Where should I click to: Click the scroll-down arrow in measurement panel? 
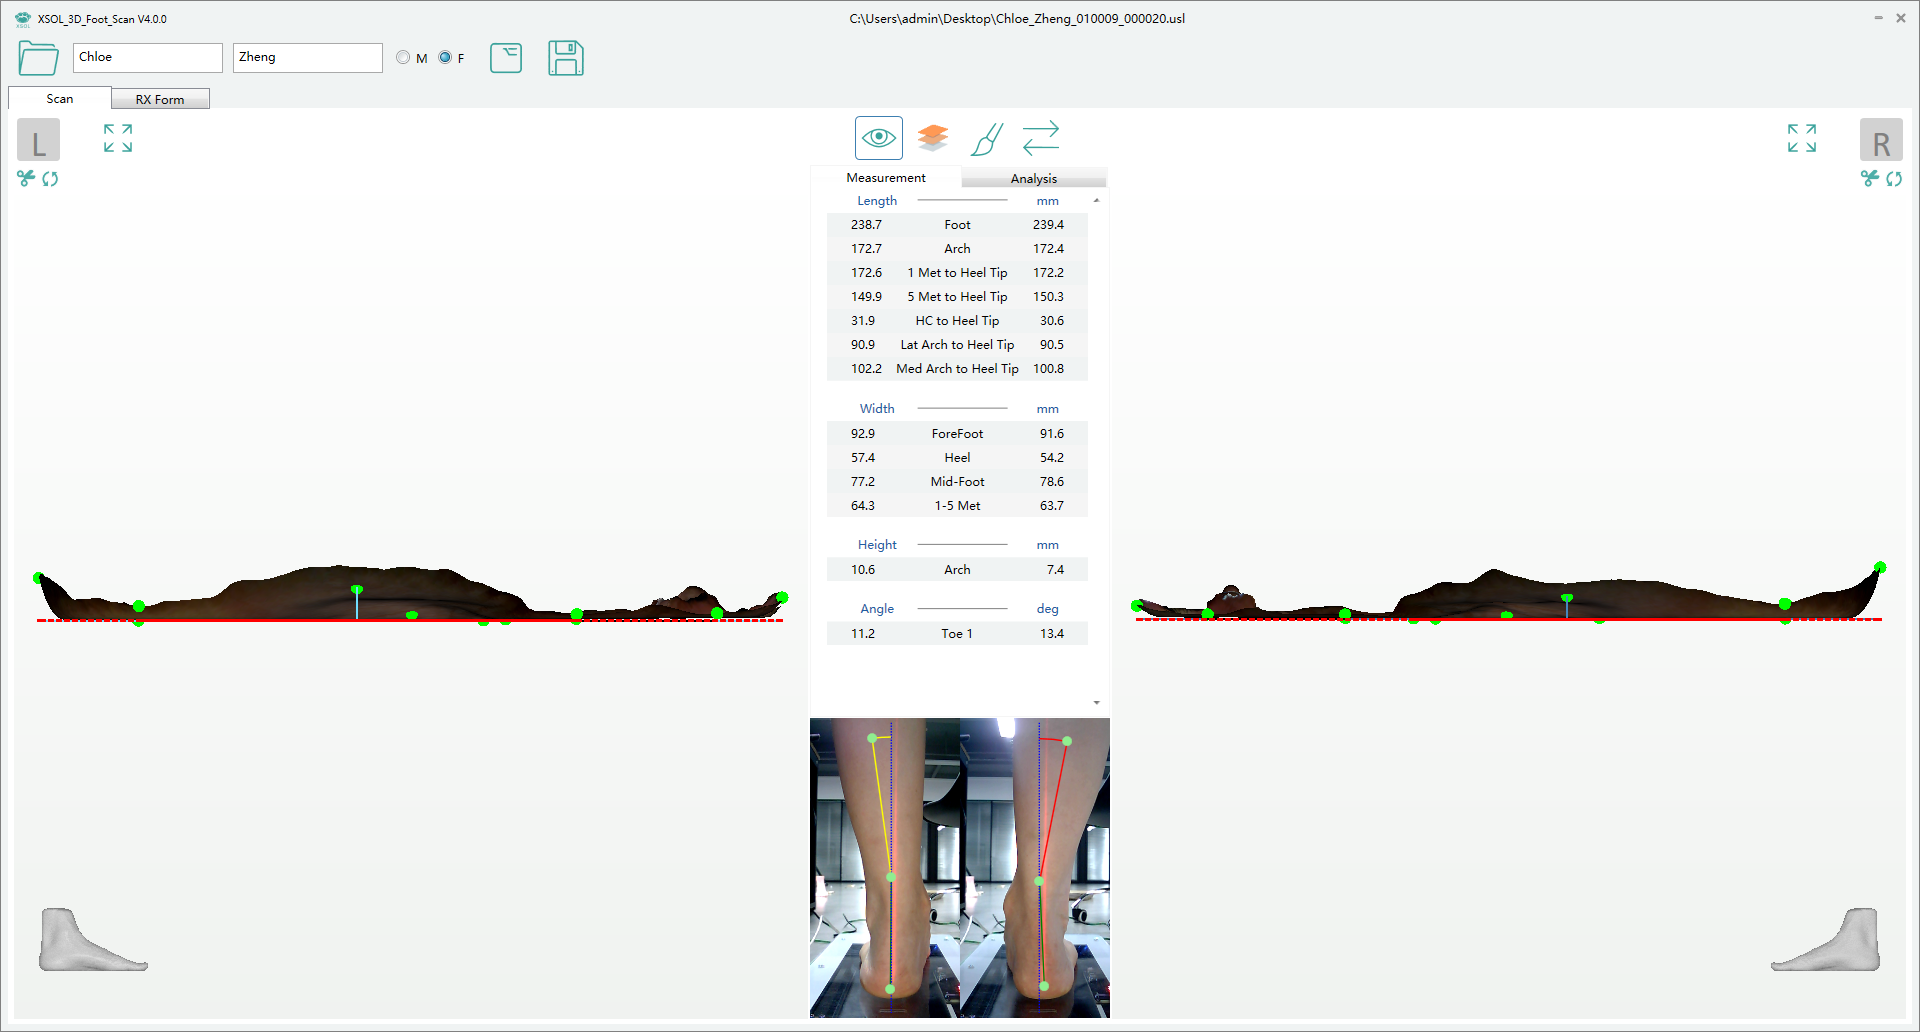(1096, 702)
